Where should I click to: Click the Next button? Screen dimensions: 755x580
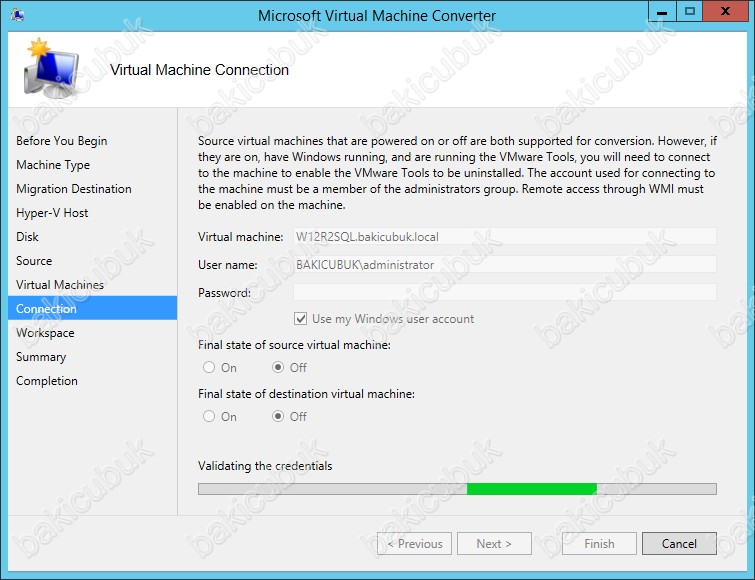coord(494,543)
